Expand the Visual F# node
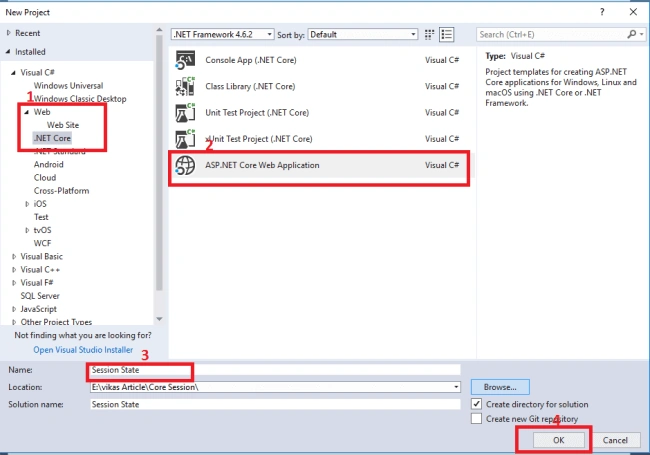 tap(14, 283)
